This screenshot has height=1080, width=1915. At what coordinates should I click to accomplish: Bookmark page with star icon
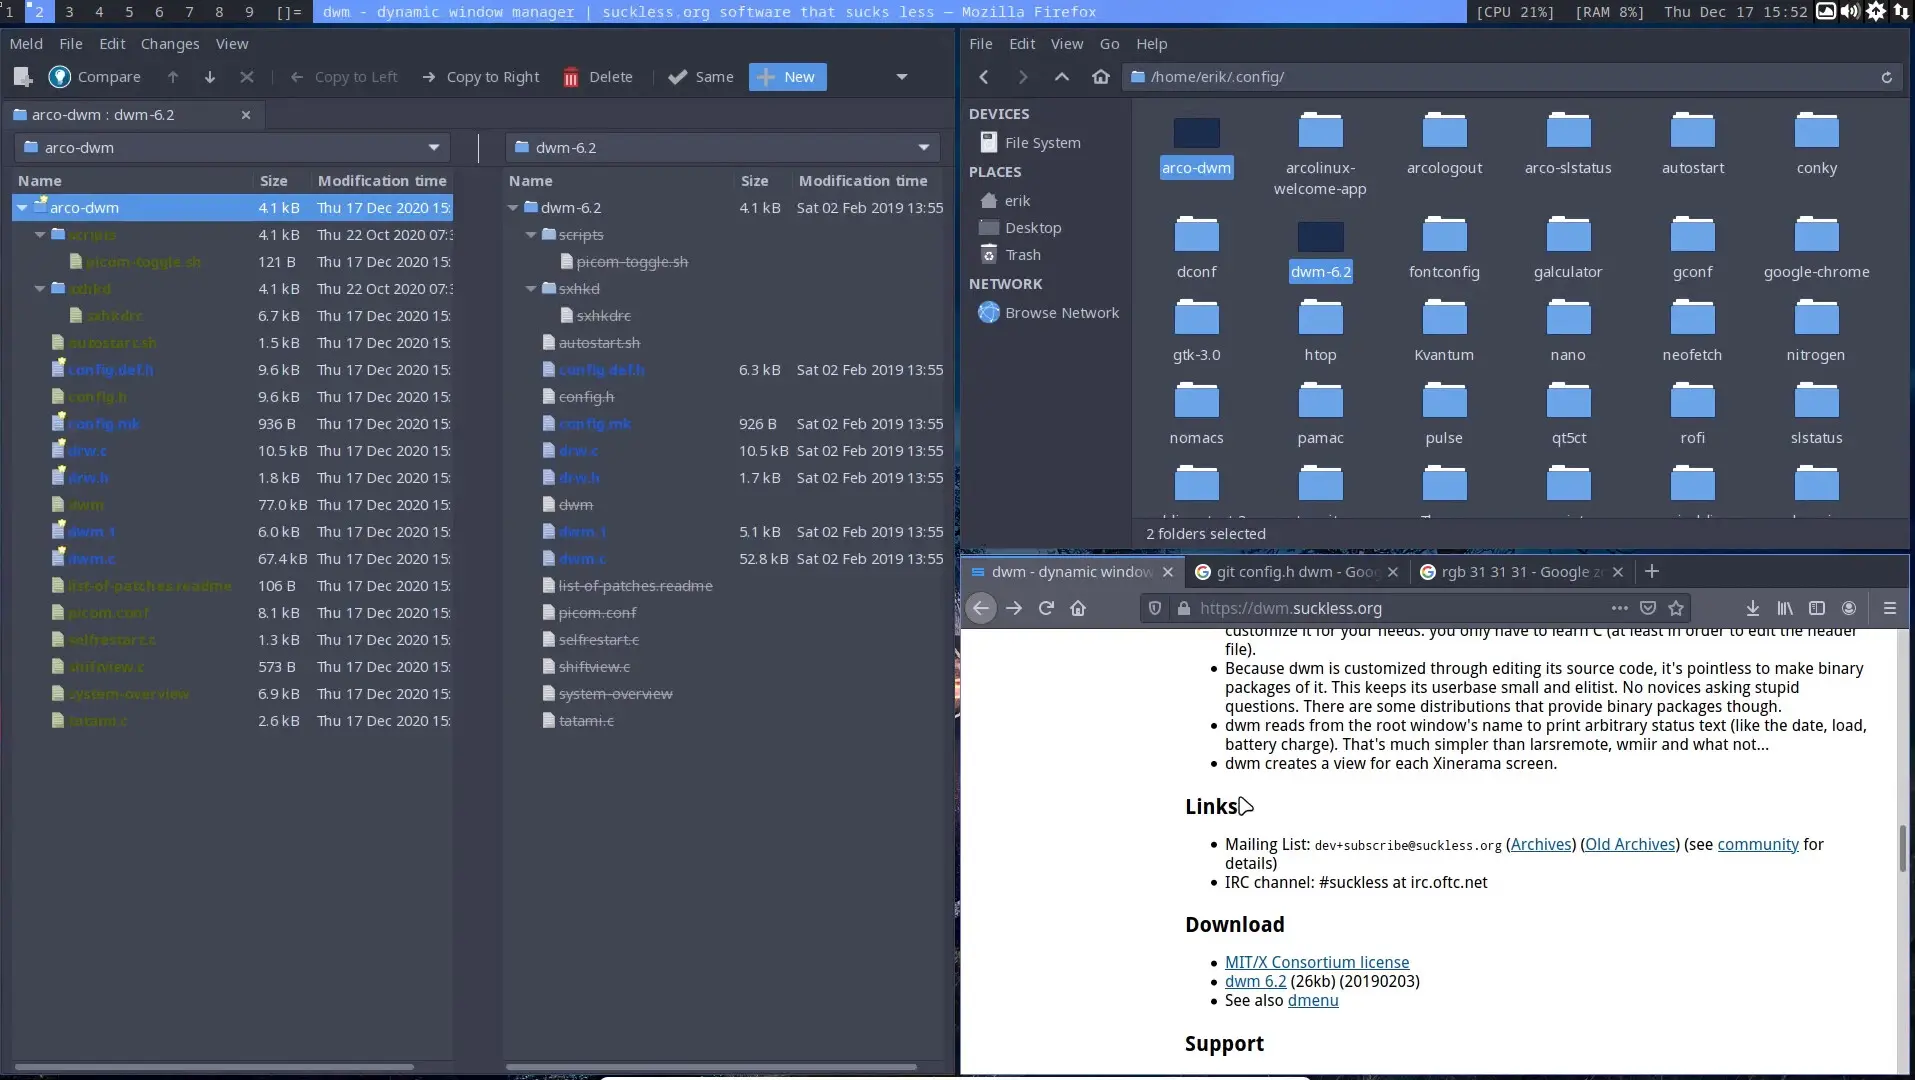click(1676, 608)
